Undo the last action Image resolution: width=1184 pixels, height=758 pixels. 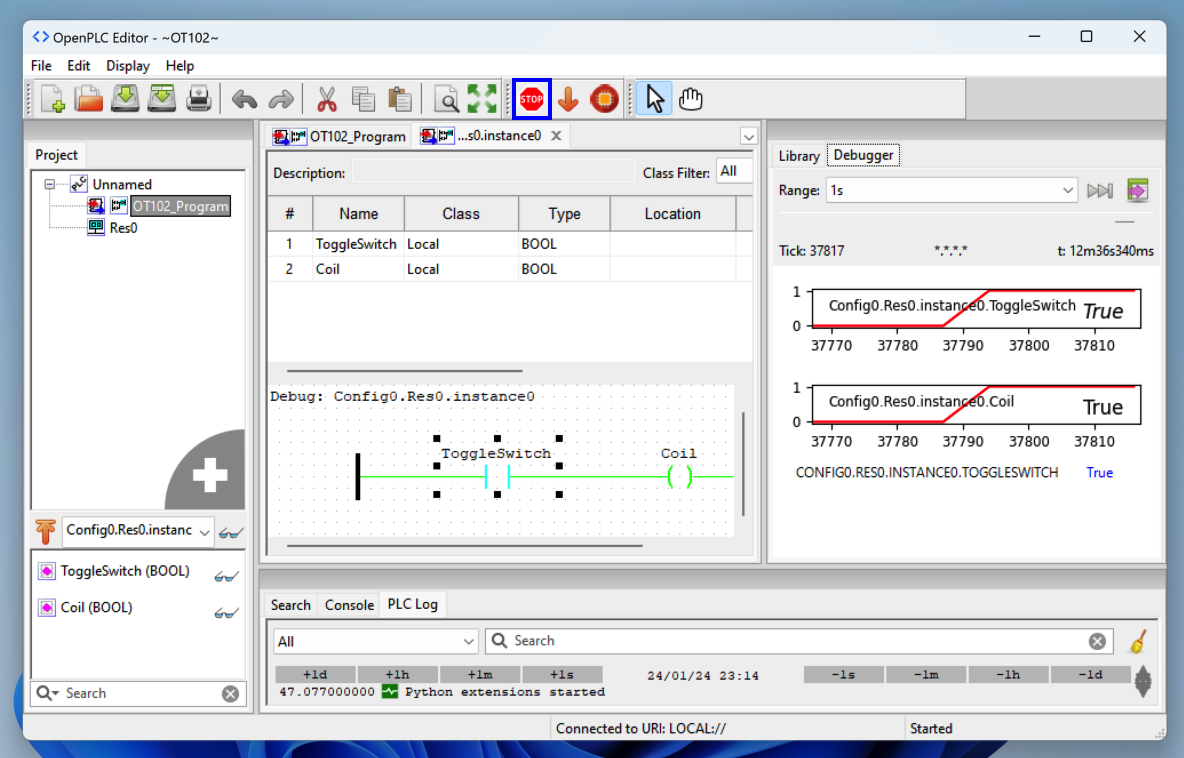point(244,99)
